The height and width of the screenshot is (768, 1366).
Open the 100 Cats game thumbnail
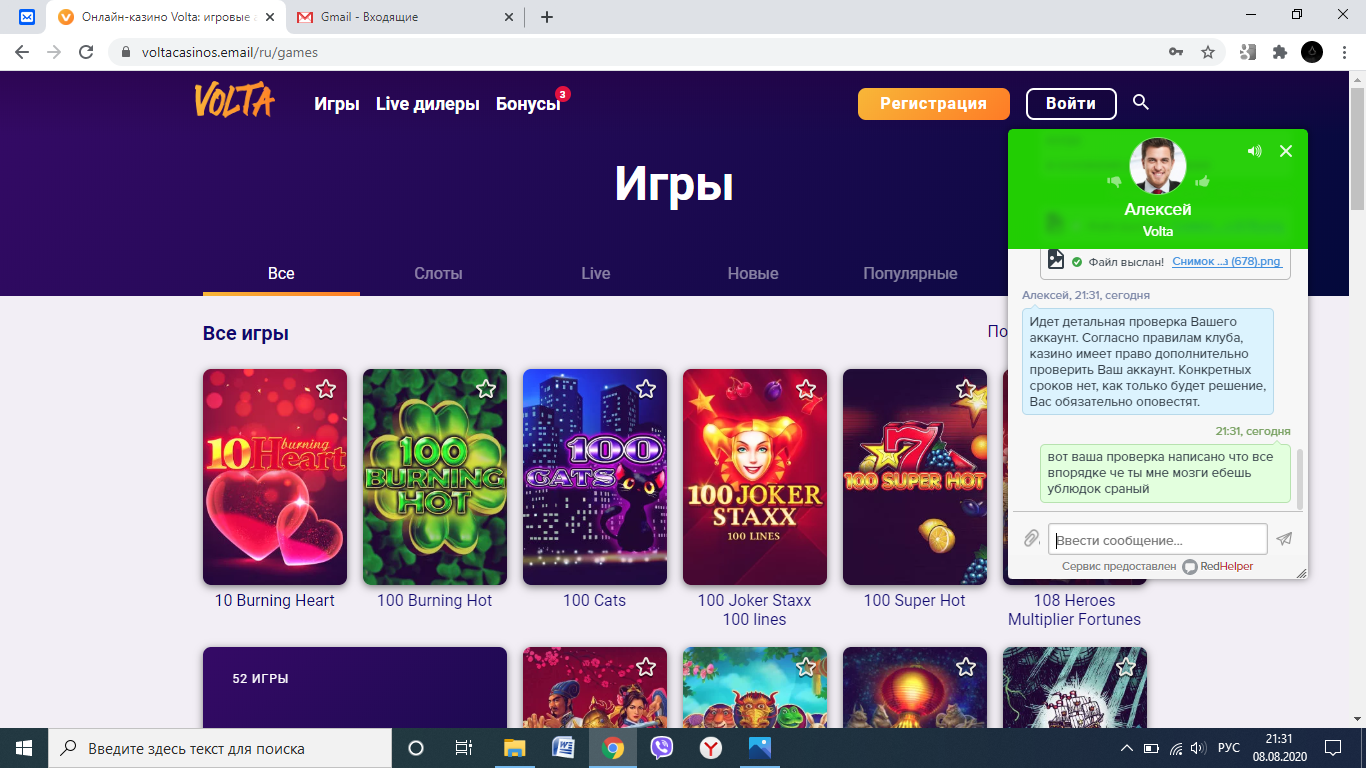tap(595, 477)
